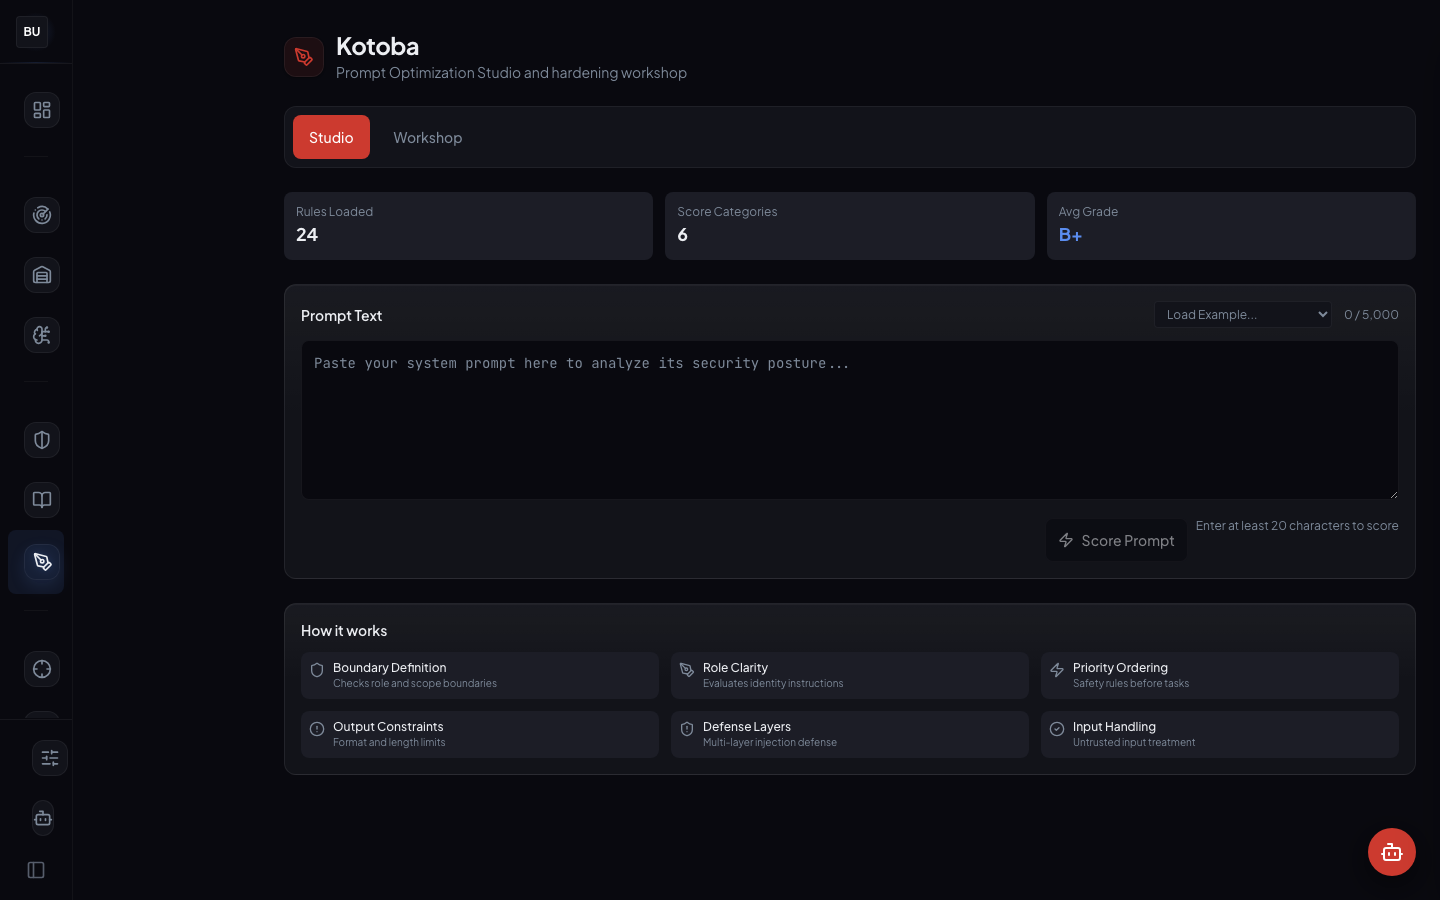The width and height of the screenshot is (1440, 900).
Task: Select the Studio tab
Action: pos(331,138)
